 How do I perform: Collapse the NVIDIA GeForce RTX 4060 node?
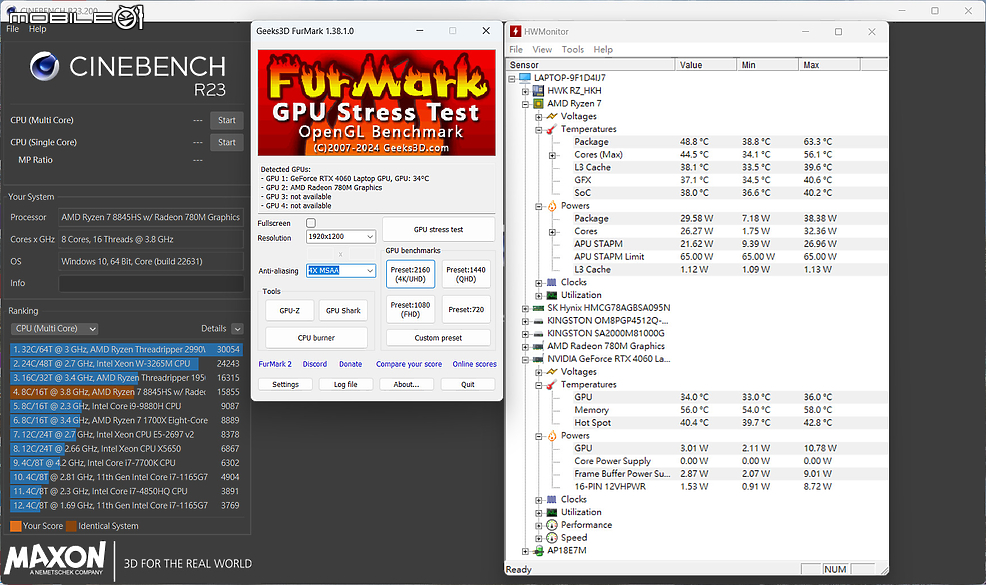click(525, 360)
